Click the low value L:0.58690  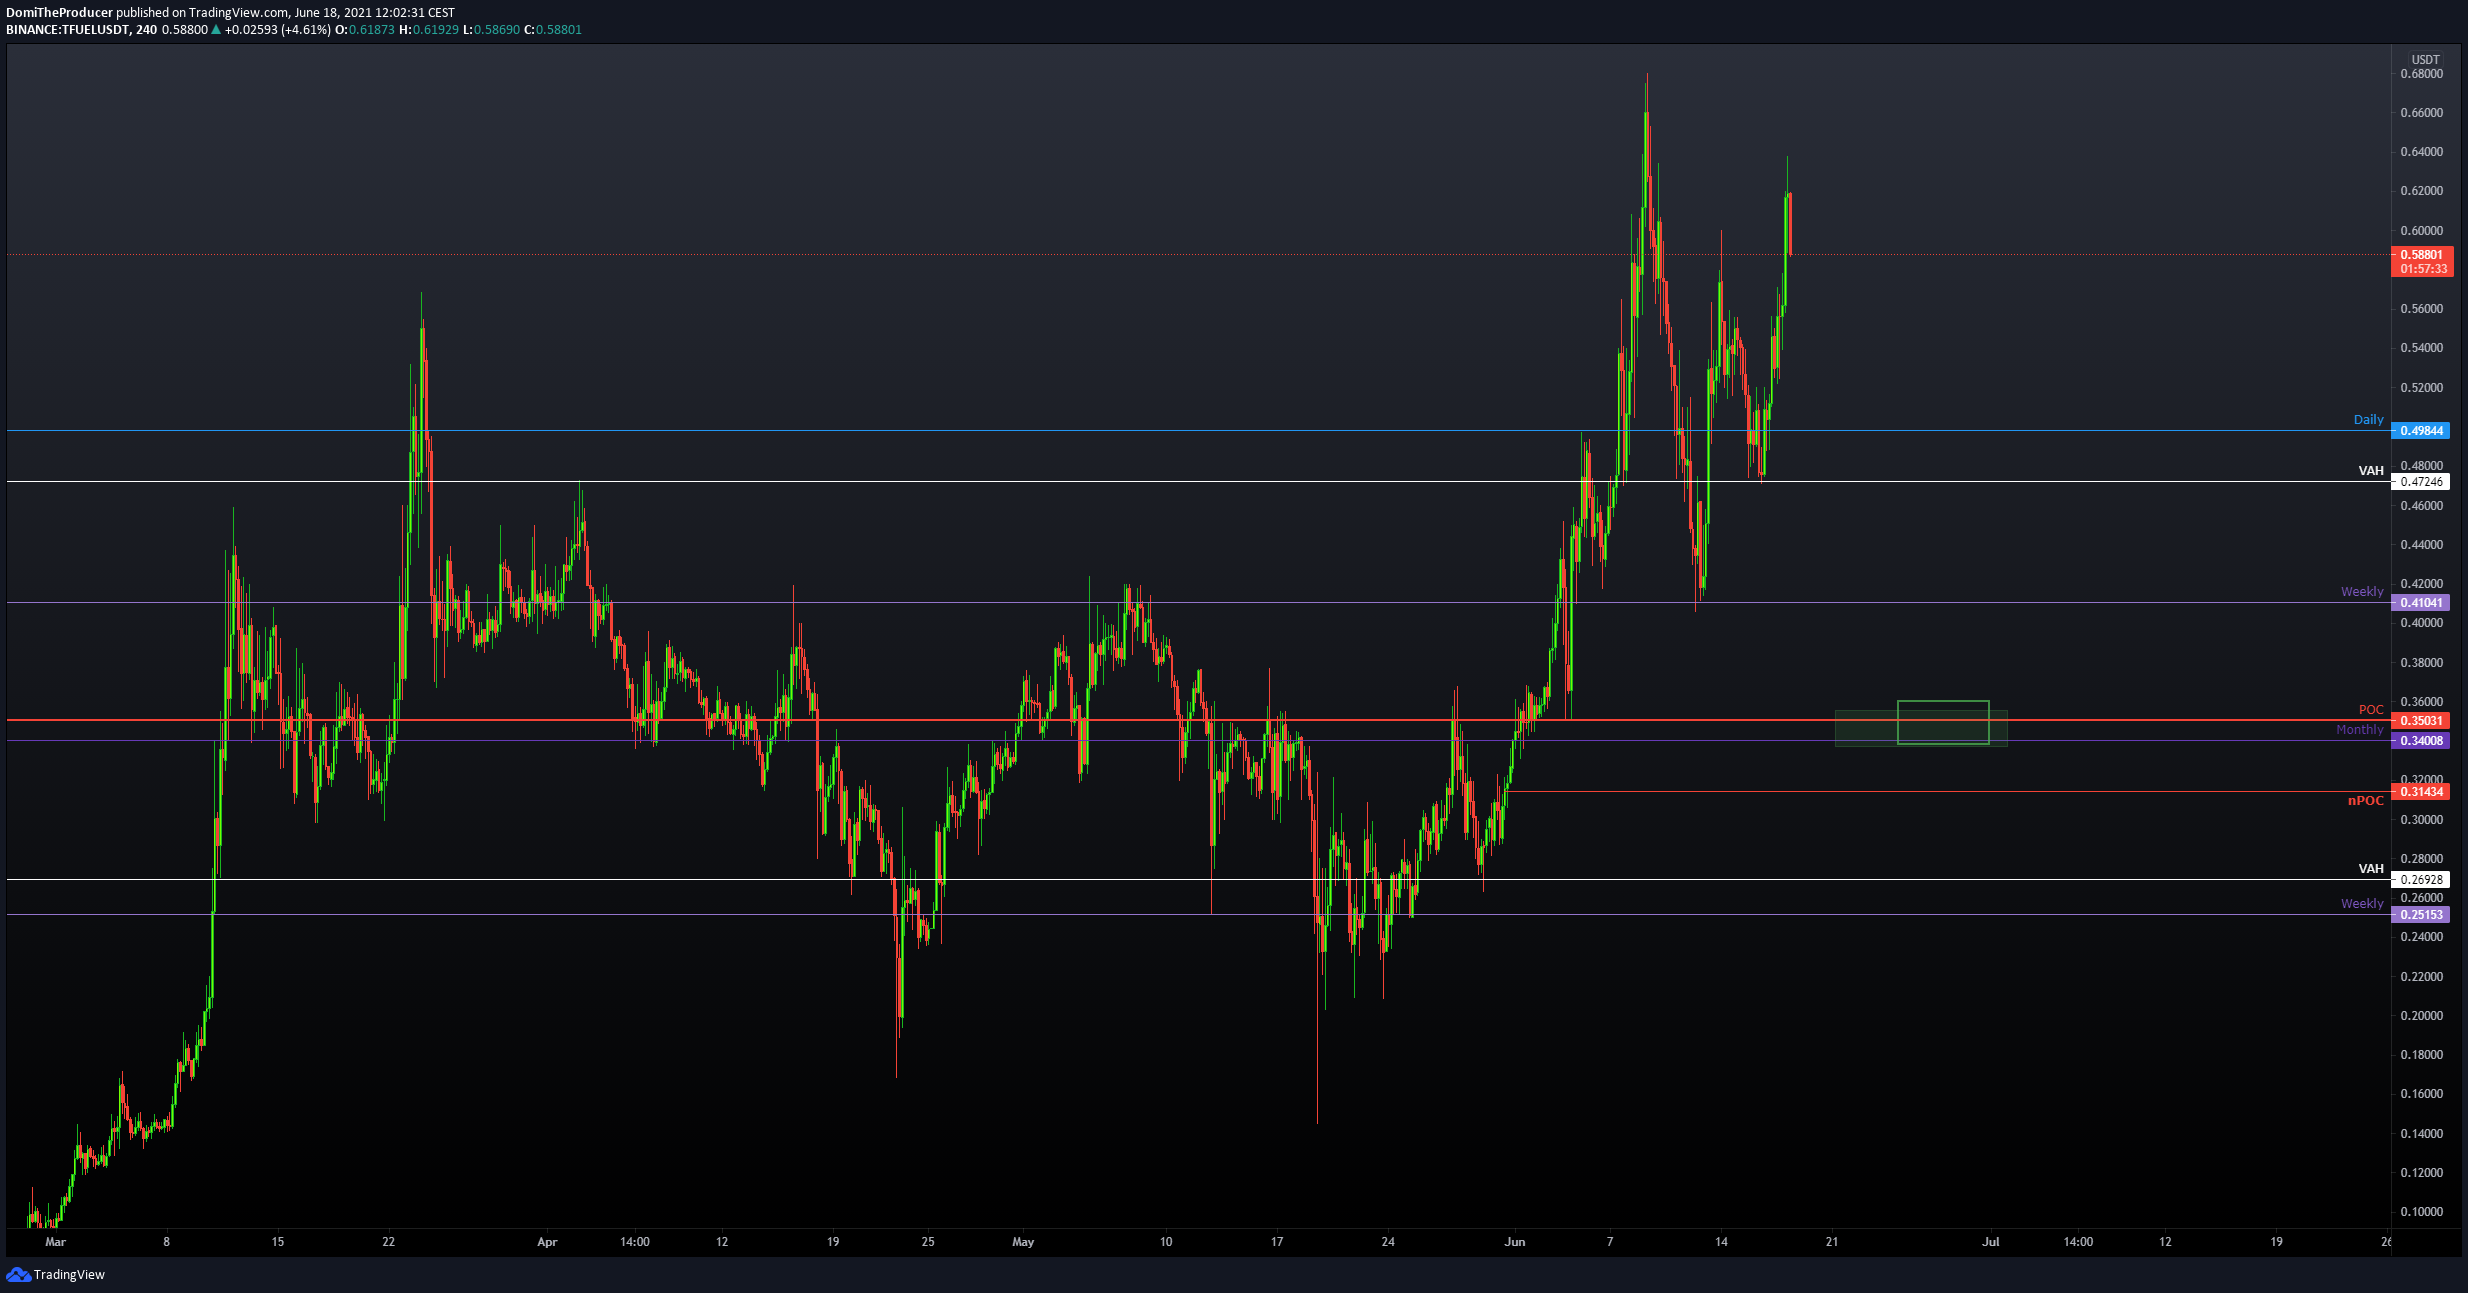click(x=491, y=30)
